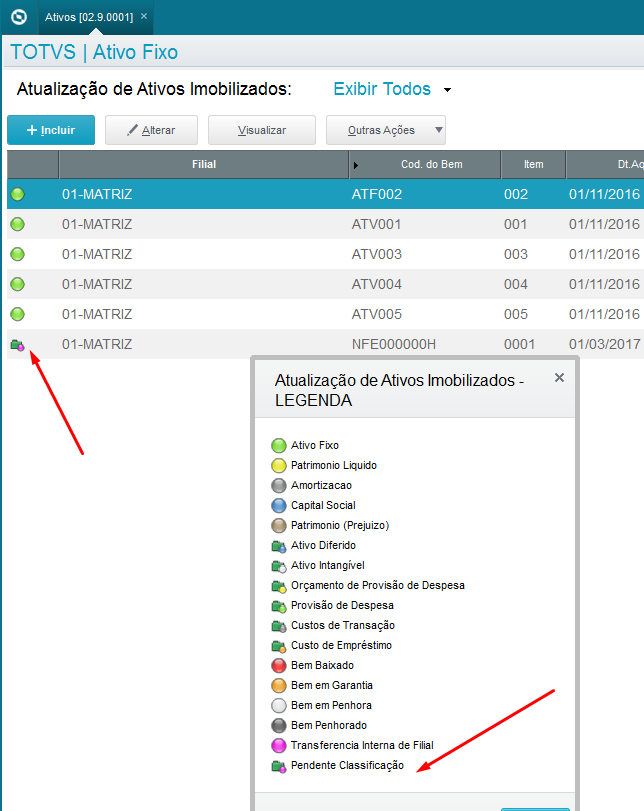Image resolution: width=644 pixels, height=811 pixels.
Task: Click the magenta Transferencia Interna de Filial icon
Action: (x=279, y=746)
